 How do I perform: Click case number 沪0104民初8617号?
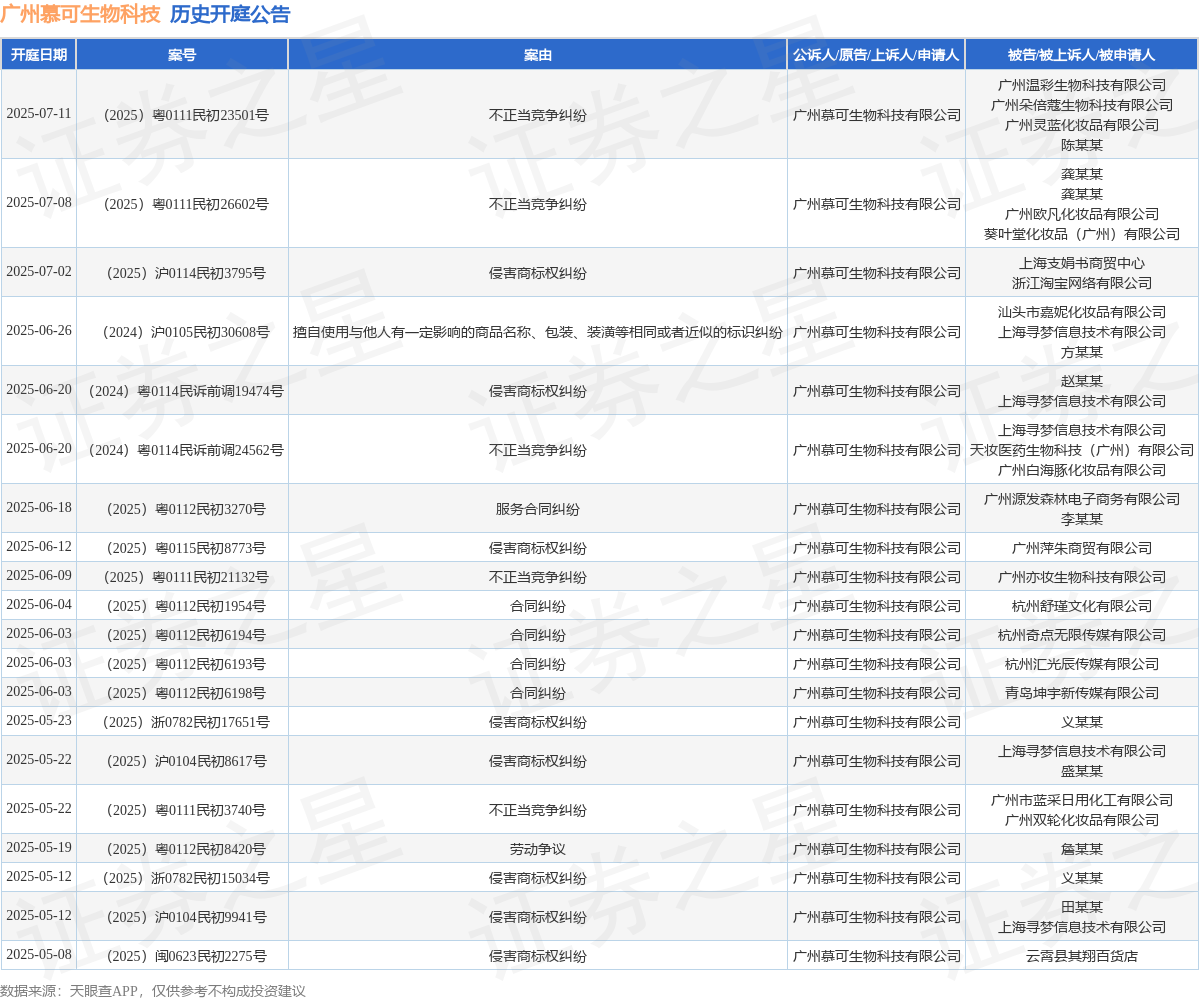186,761
